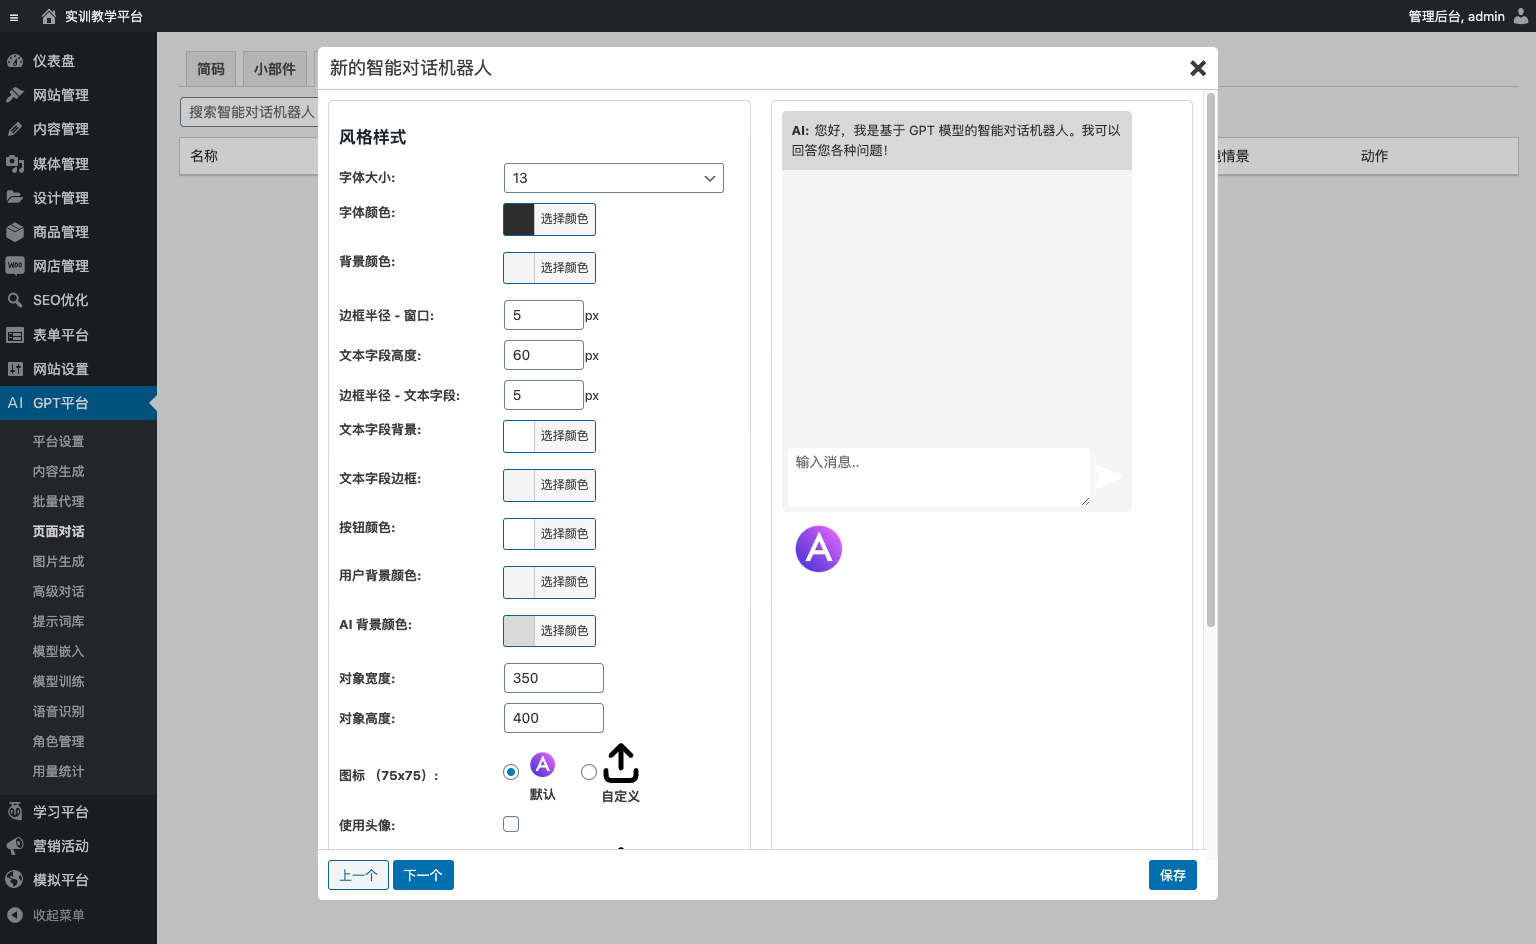
Task: Click the 网站管理 pushpin icon
Action: (x=15, y=95)
